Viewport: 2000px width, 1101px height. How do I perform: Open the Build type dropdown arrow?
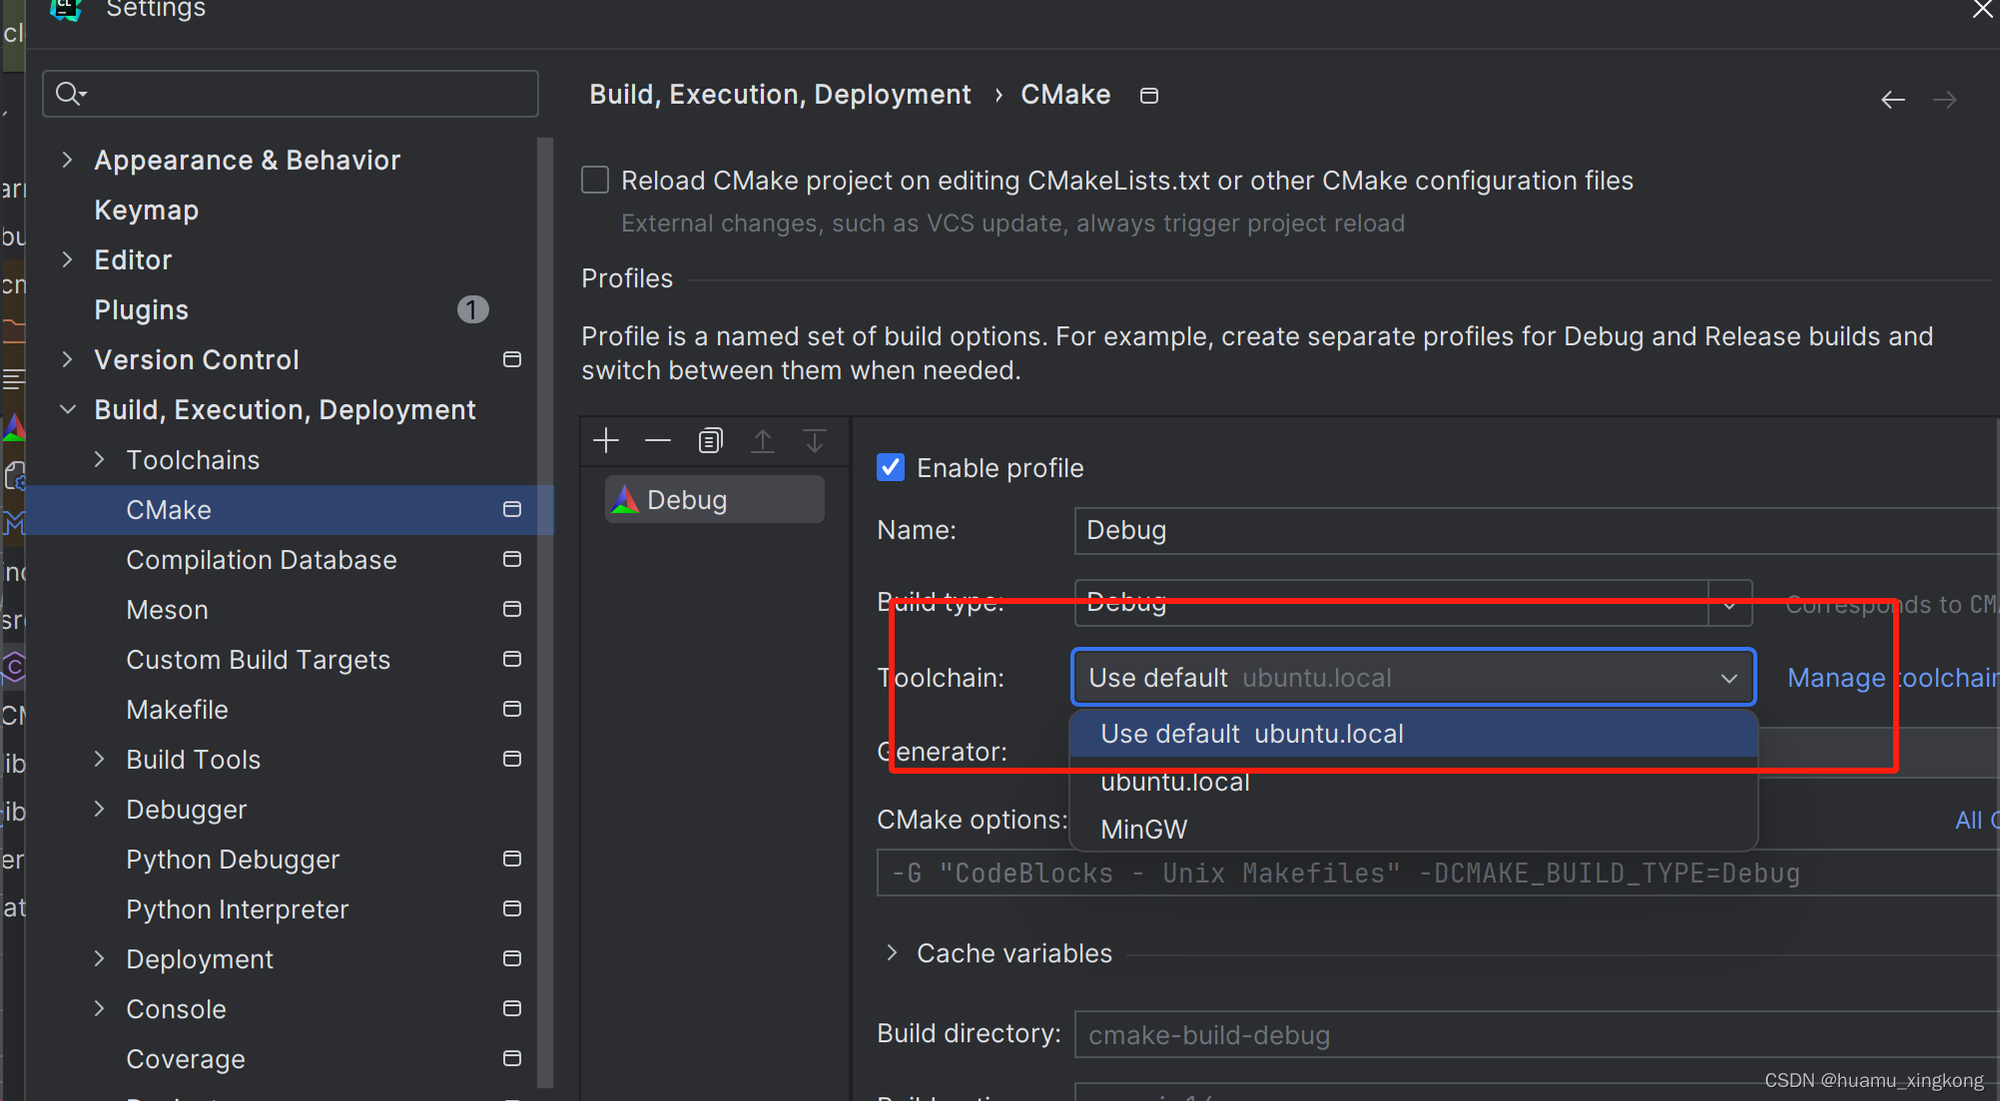pyautogui.click(x=1730, y=604)
